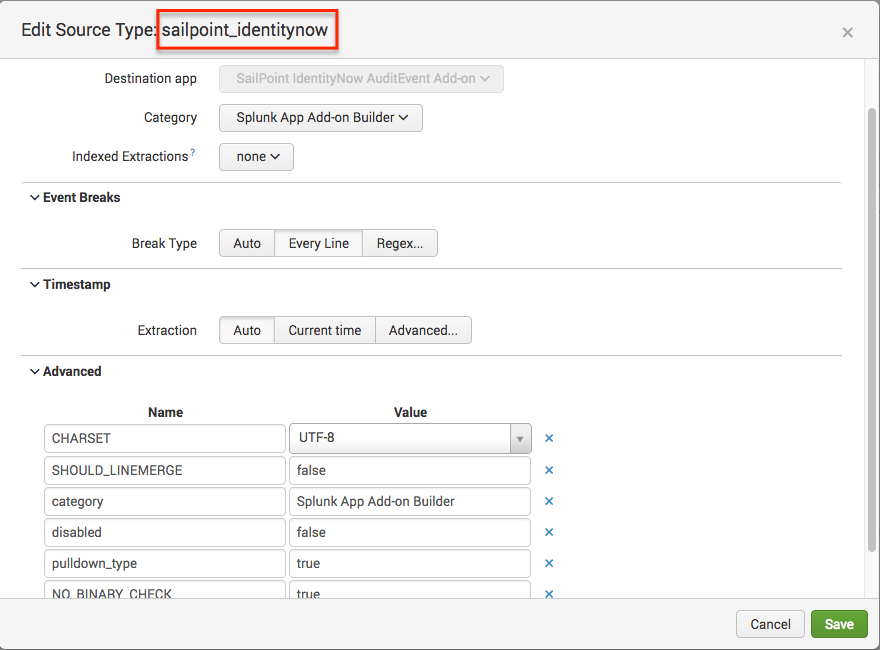Remove the category advanced setting row

(x=549, y=501)
